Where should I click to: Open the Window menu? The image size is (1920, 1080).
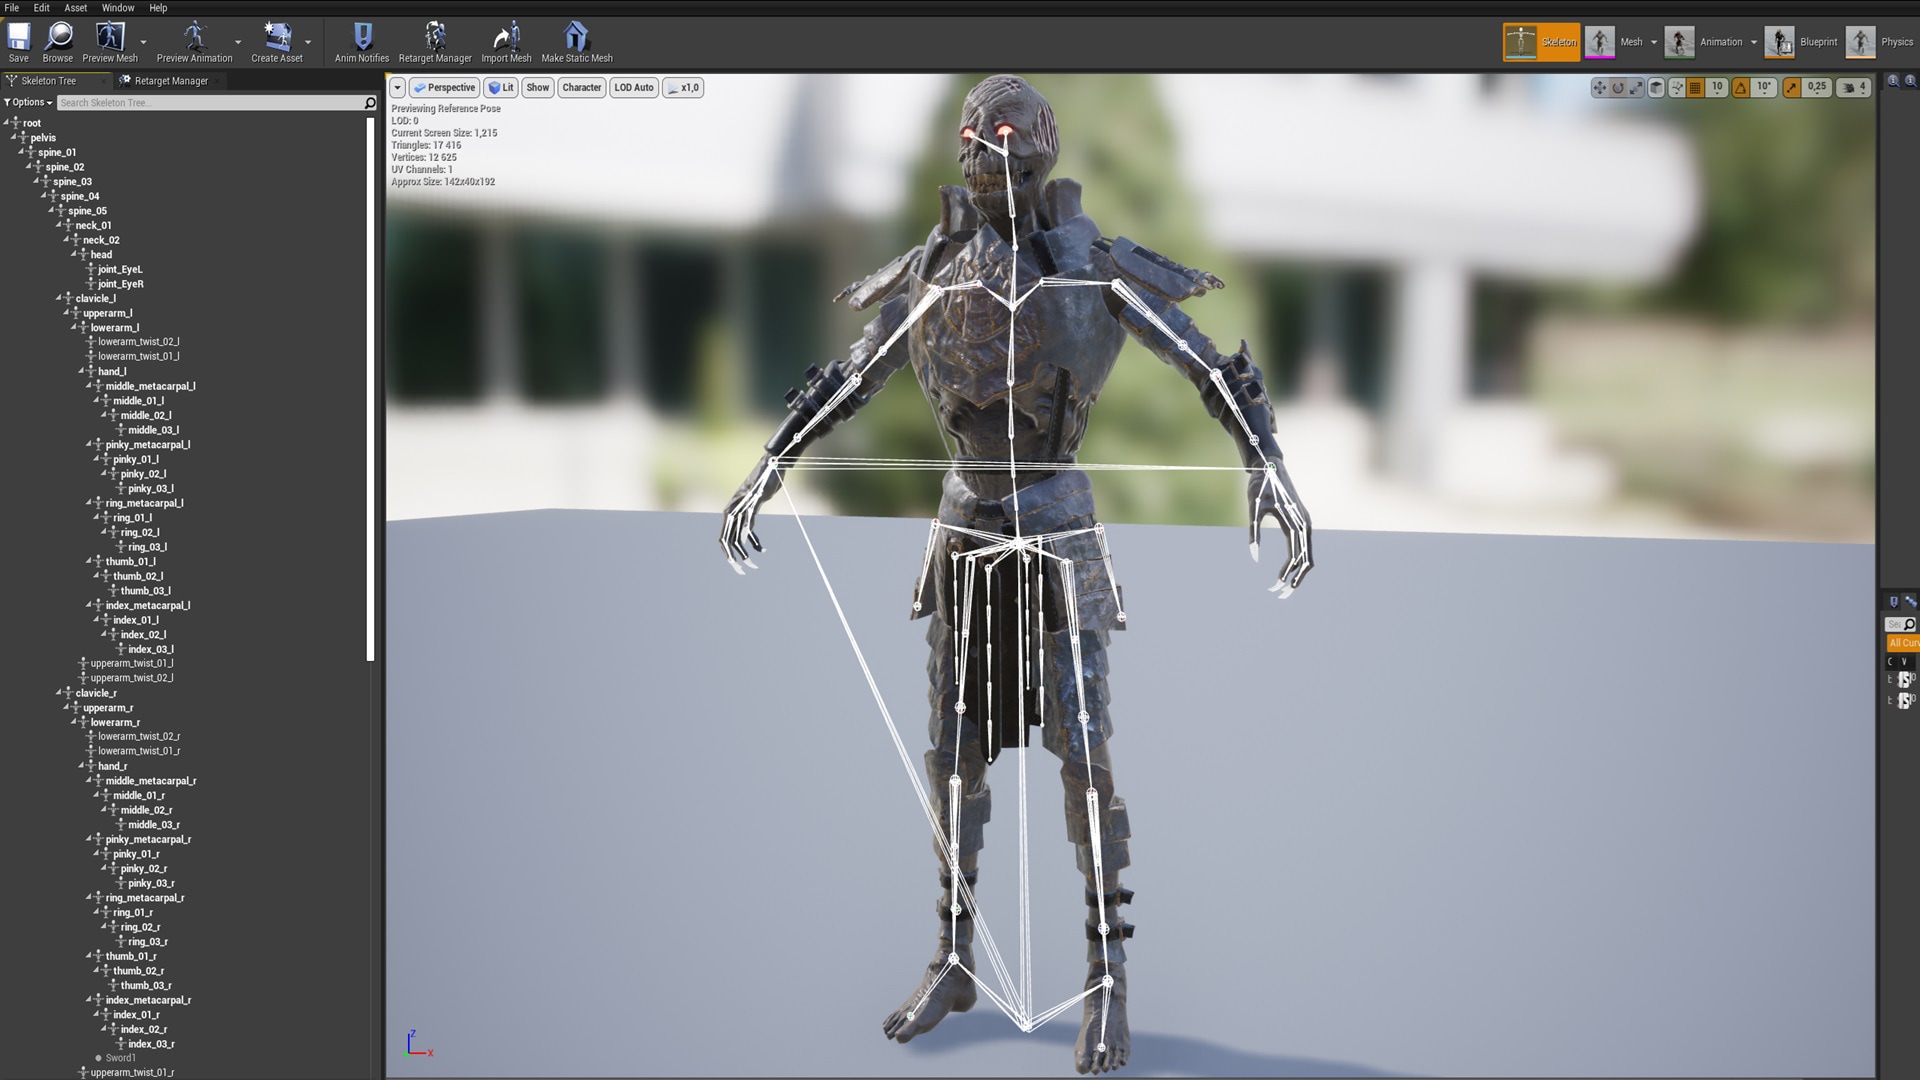click(118, 7)
